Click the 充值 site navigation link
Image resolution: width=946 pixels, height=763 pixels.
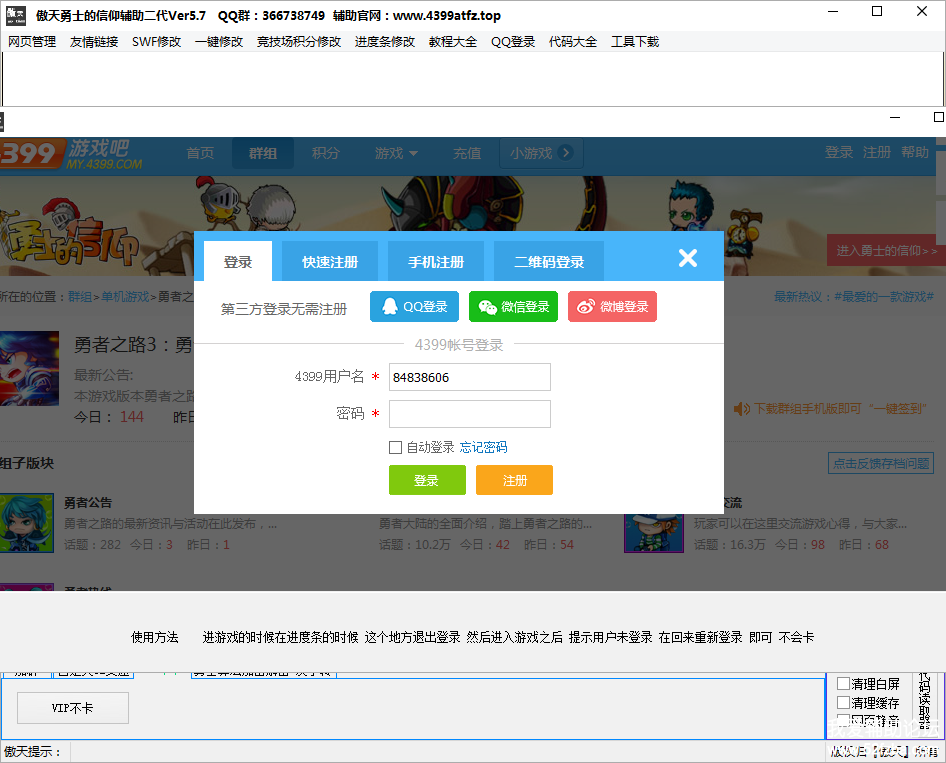point(467,153)
